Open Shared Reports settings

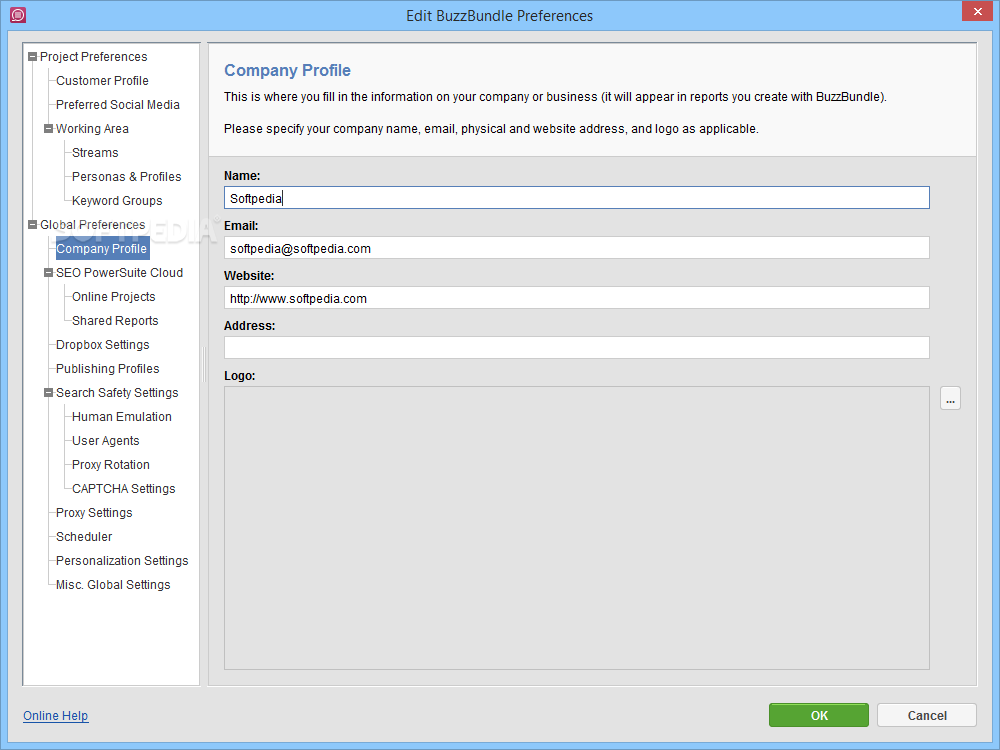point(115,321)
